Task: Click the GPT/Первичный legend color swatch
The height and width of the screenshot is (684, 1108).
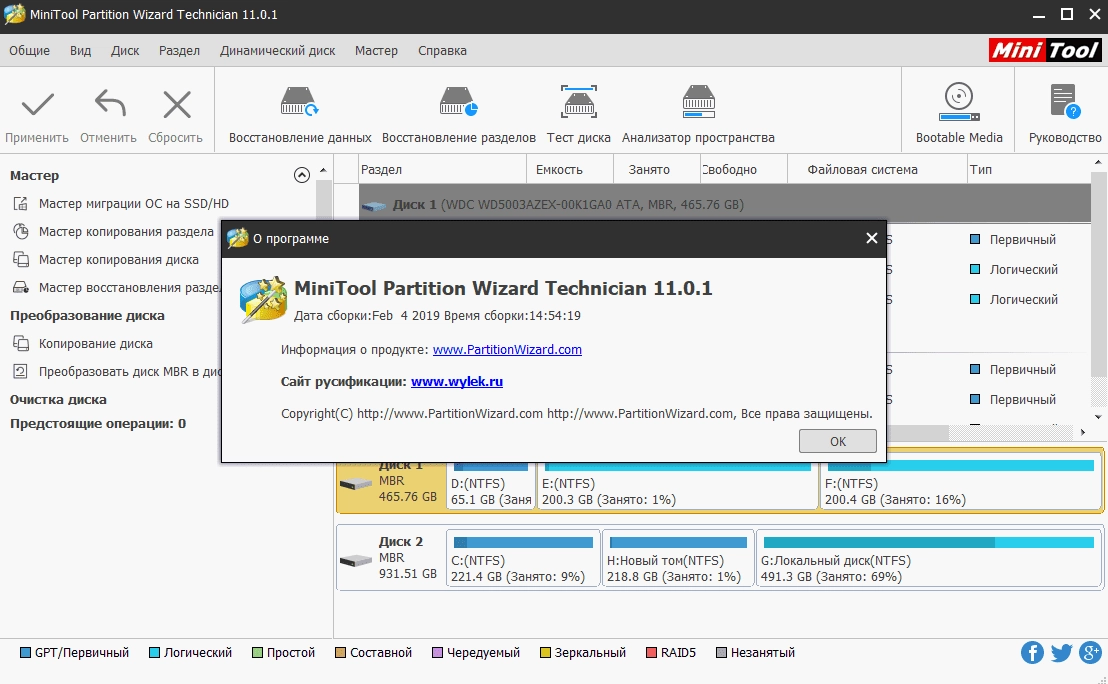Action: click(x=25, y=652)
